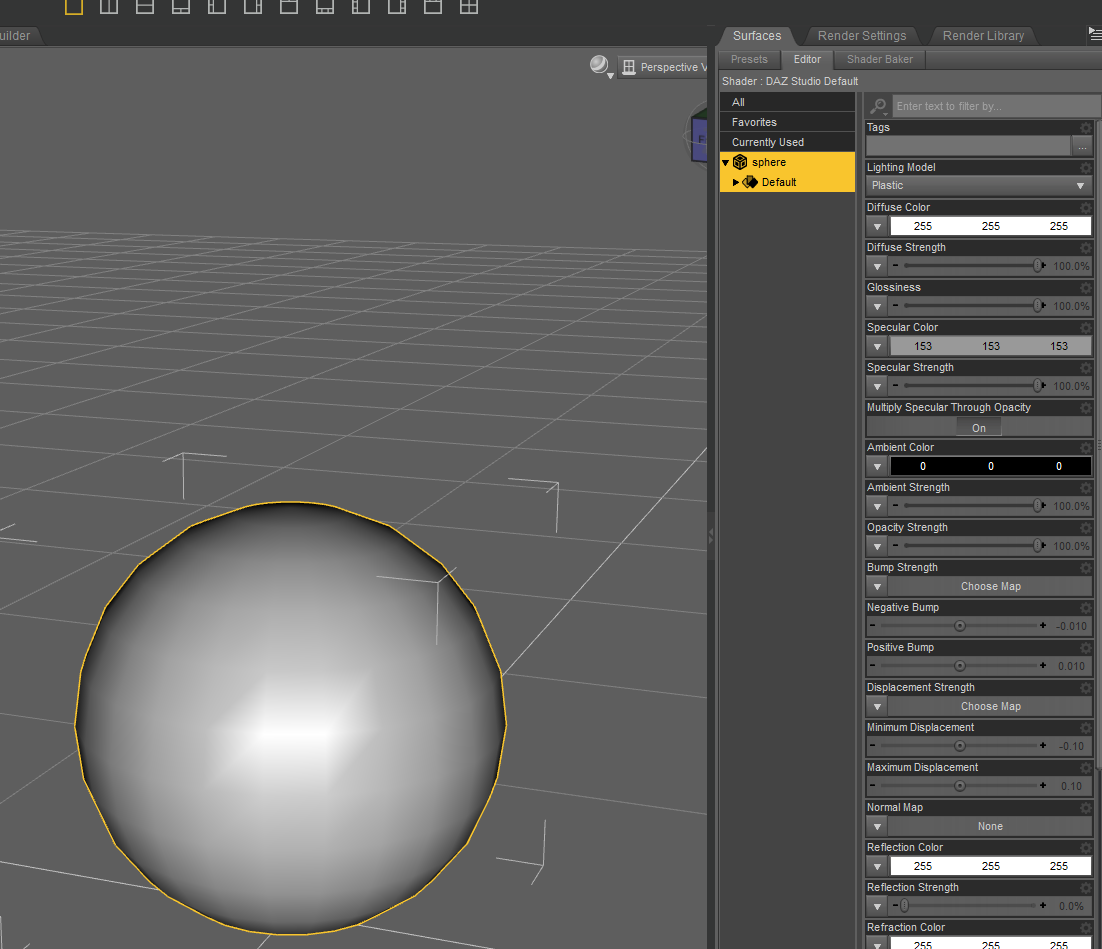Click the DrawStyle sphere icon in viewport
The width and height of the screenshot is (1102, 949).
[599, 66]
